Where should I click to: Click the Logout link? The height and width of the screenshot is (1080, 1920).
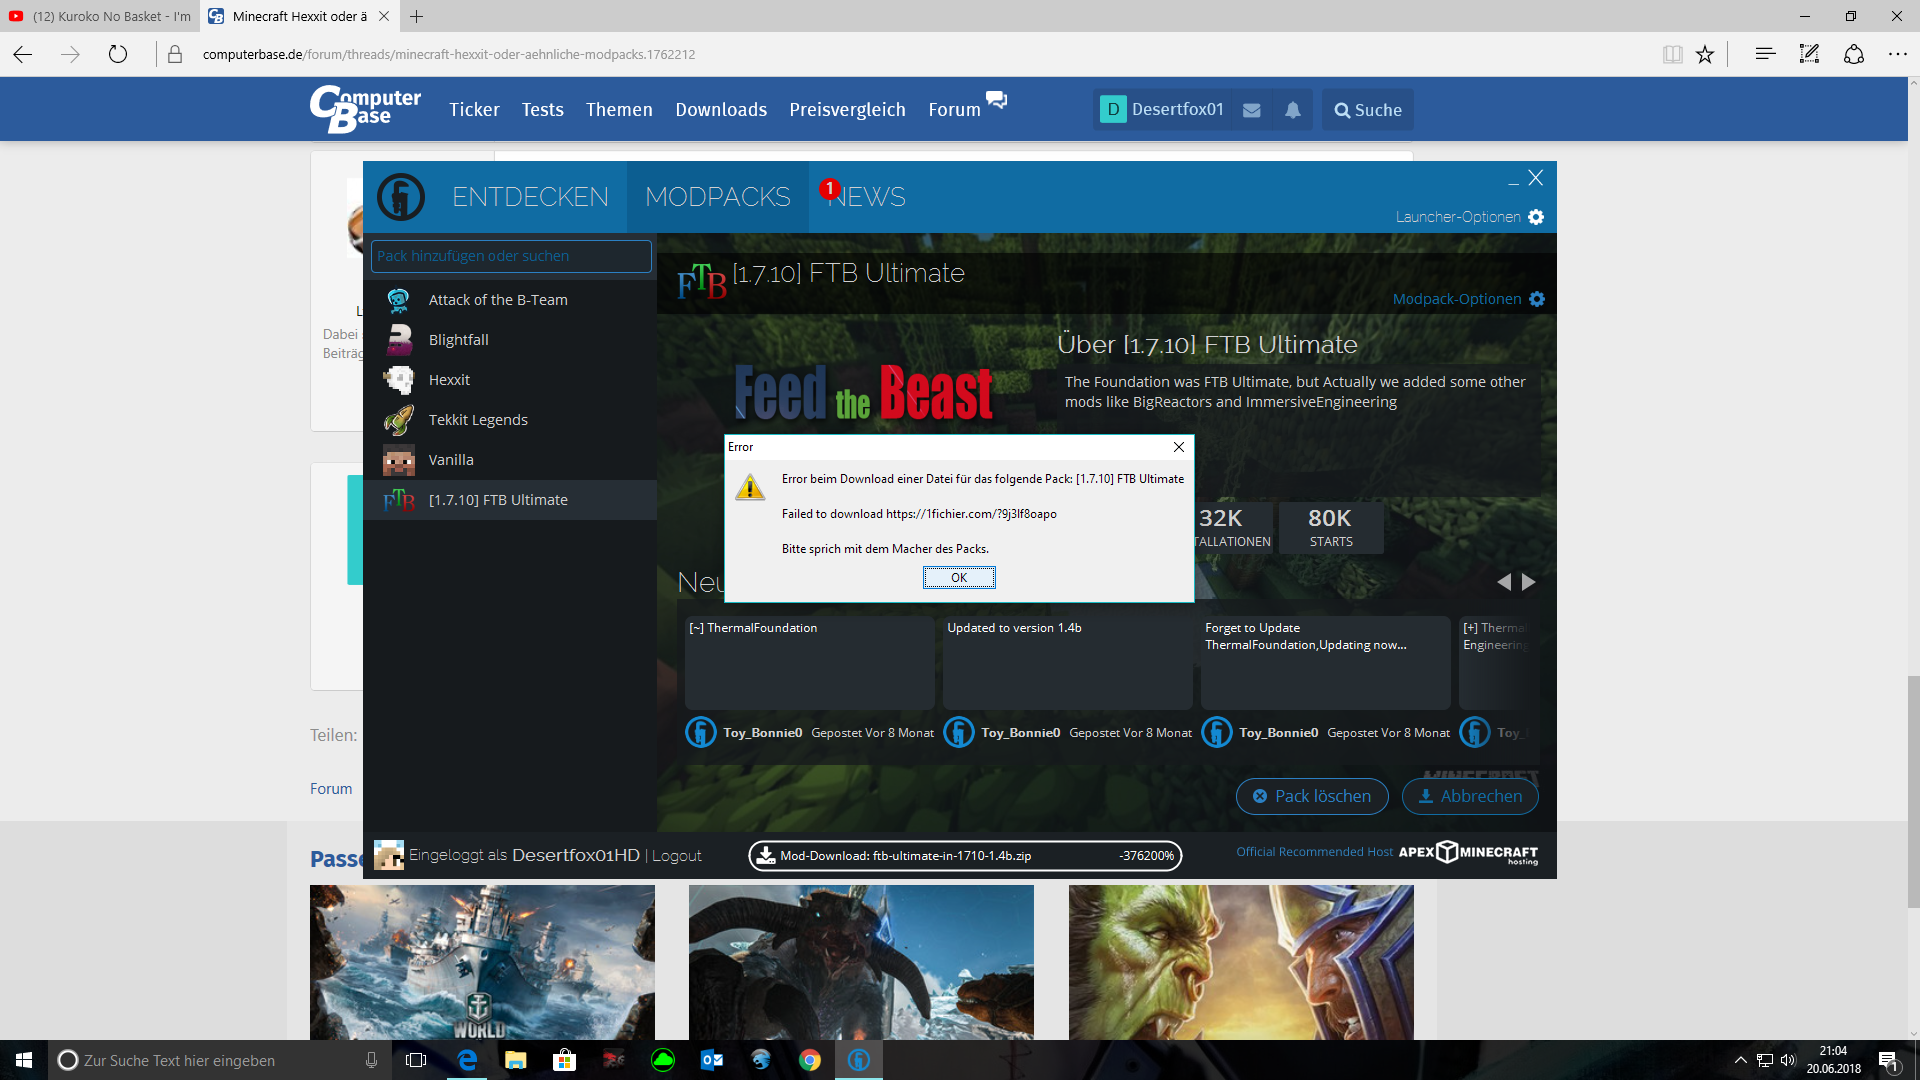pyautogui.click(x=677, y=856)
